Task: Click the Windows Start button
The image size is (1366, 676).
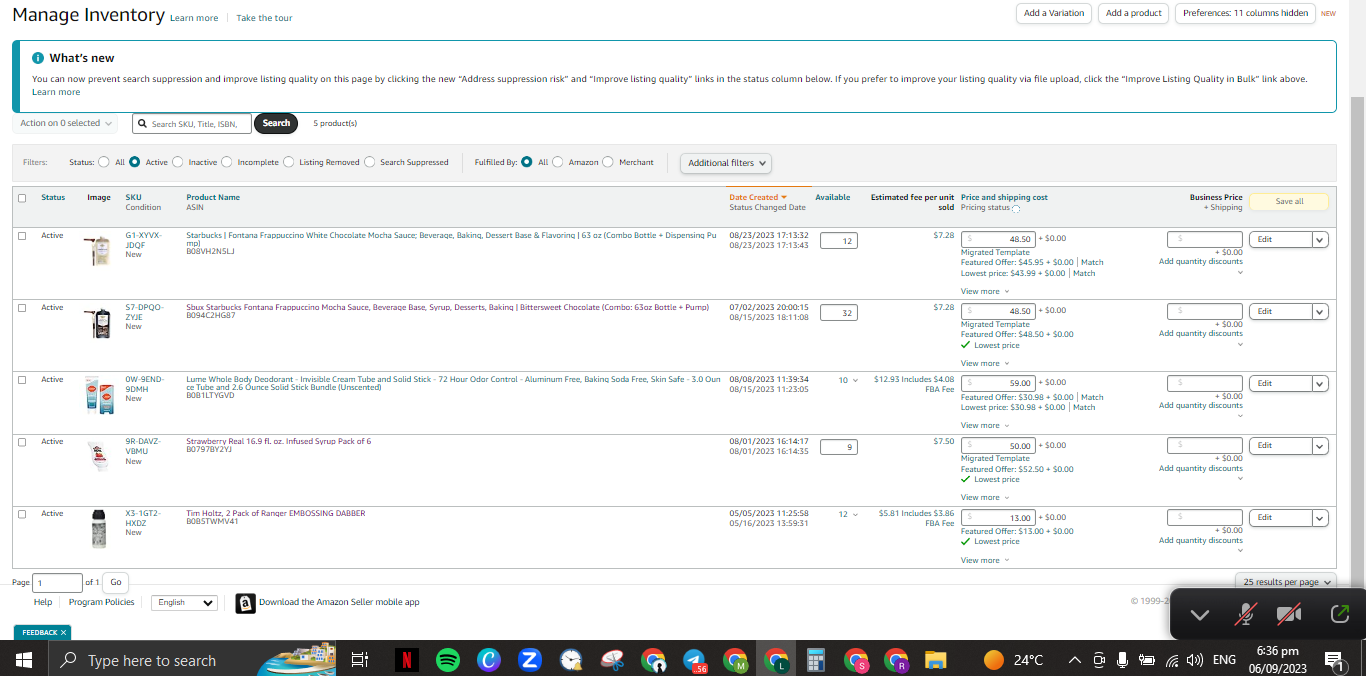Action: (24, 660)
